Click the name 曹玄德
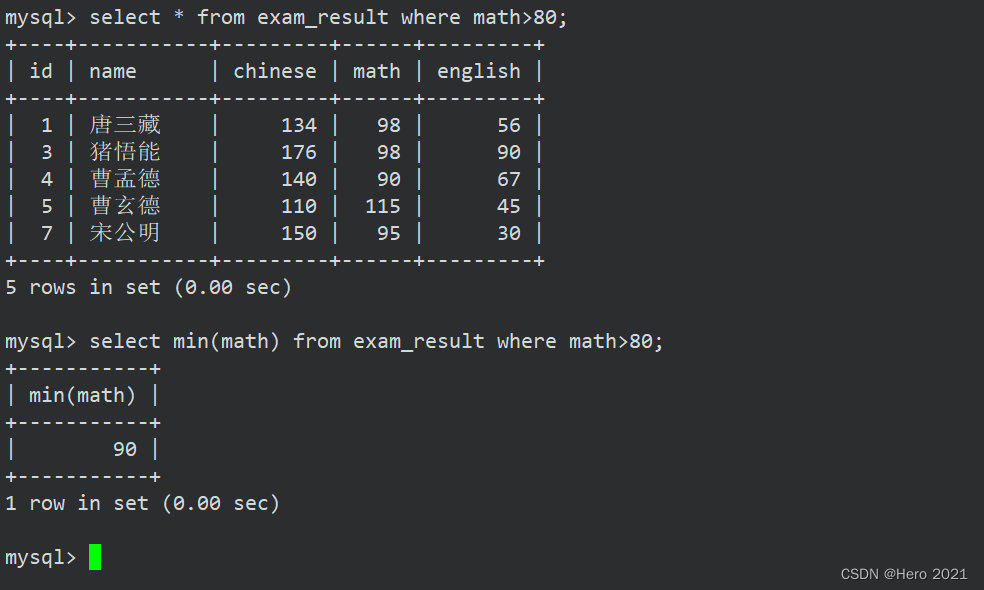Screen dimensions: 984x590 [x=125, y=205]
